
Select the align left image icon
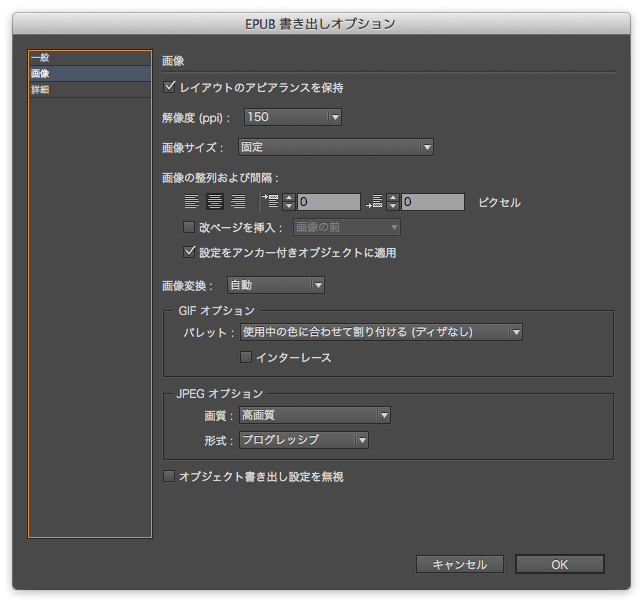pyautogui.click(x=192, y=202)
